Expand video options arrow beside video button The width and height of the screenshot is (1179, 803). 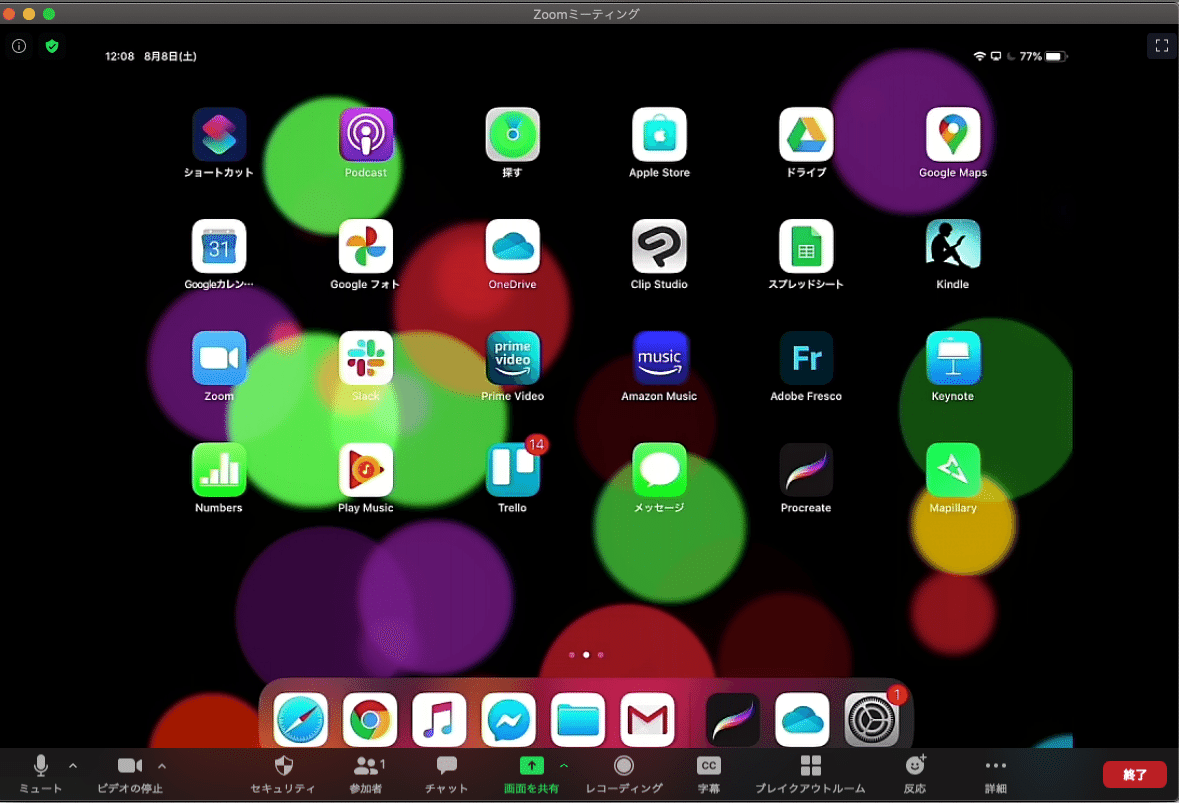(162, 766)
